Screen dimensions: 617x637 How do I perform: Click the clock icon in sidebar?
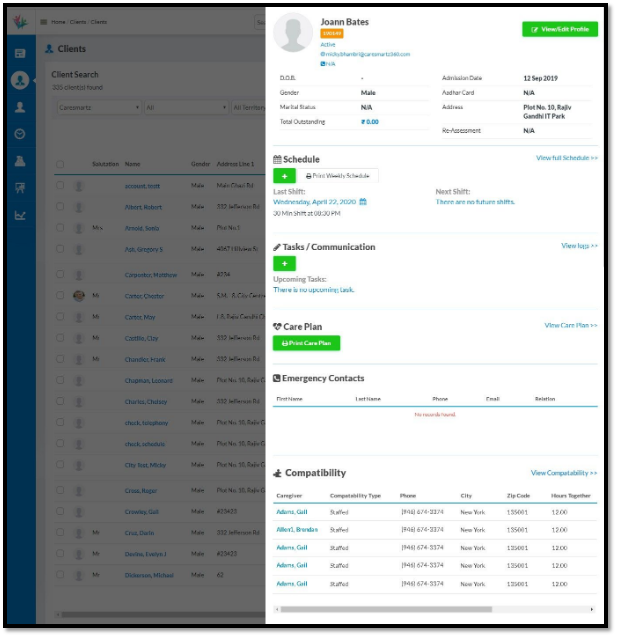[20, 134]
